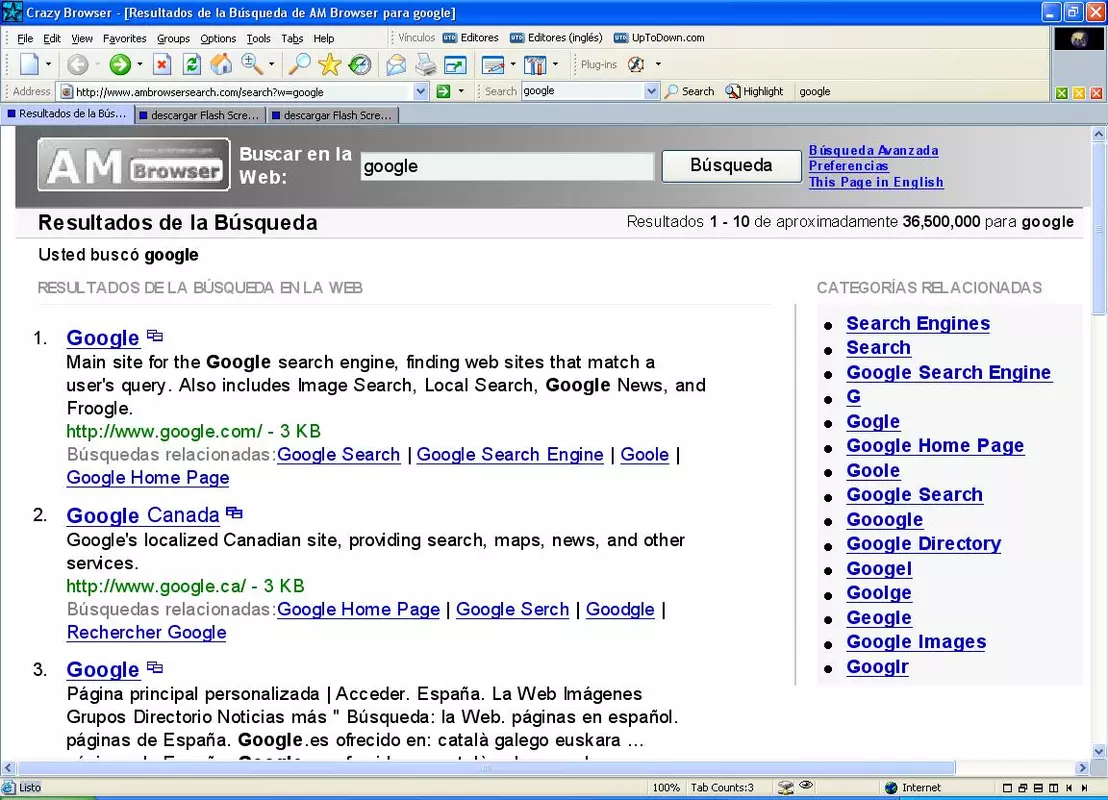This screenshot has height=800, width=1108.
Task: Click the tile horizontally icon in status bar
Action: (x=1038, y=788)
